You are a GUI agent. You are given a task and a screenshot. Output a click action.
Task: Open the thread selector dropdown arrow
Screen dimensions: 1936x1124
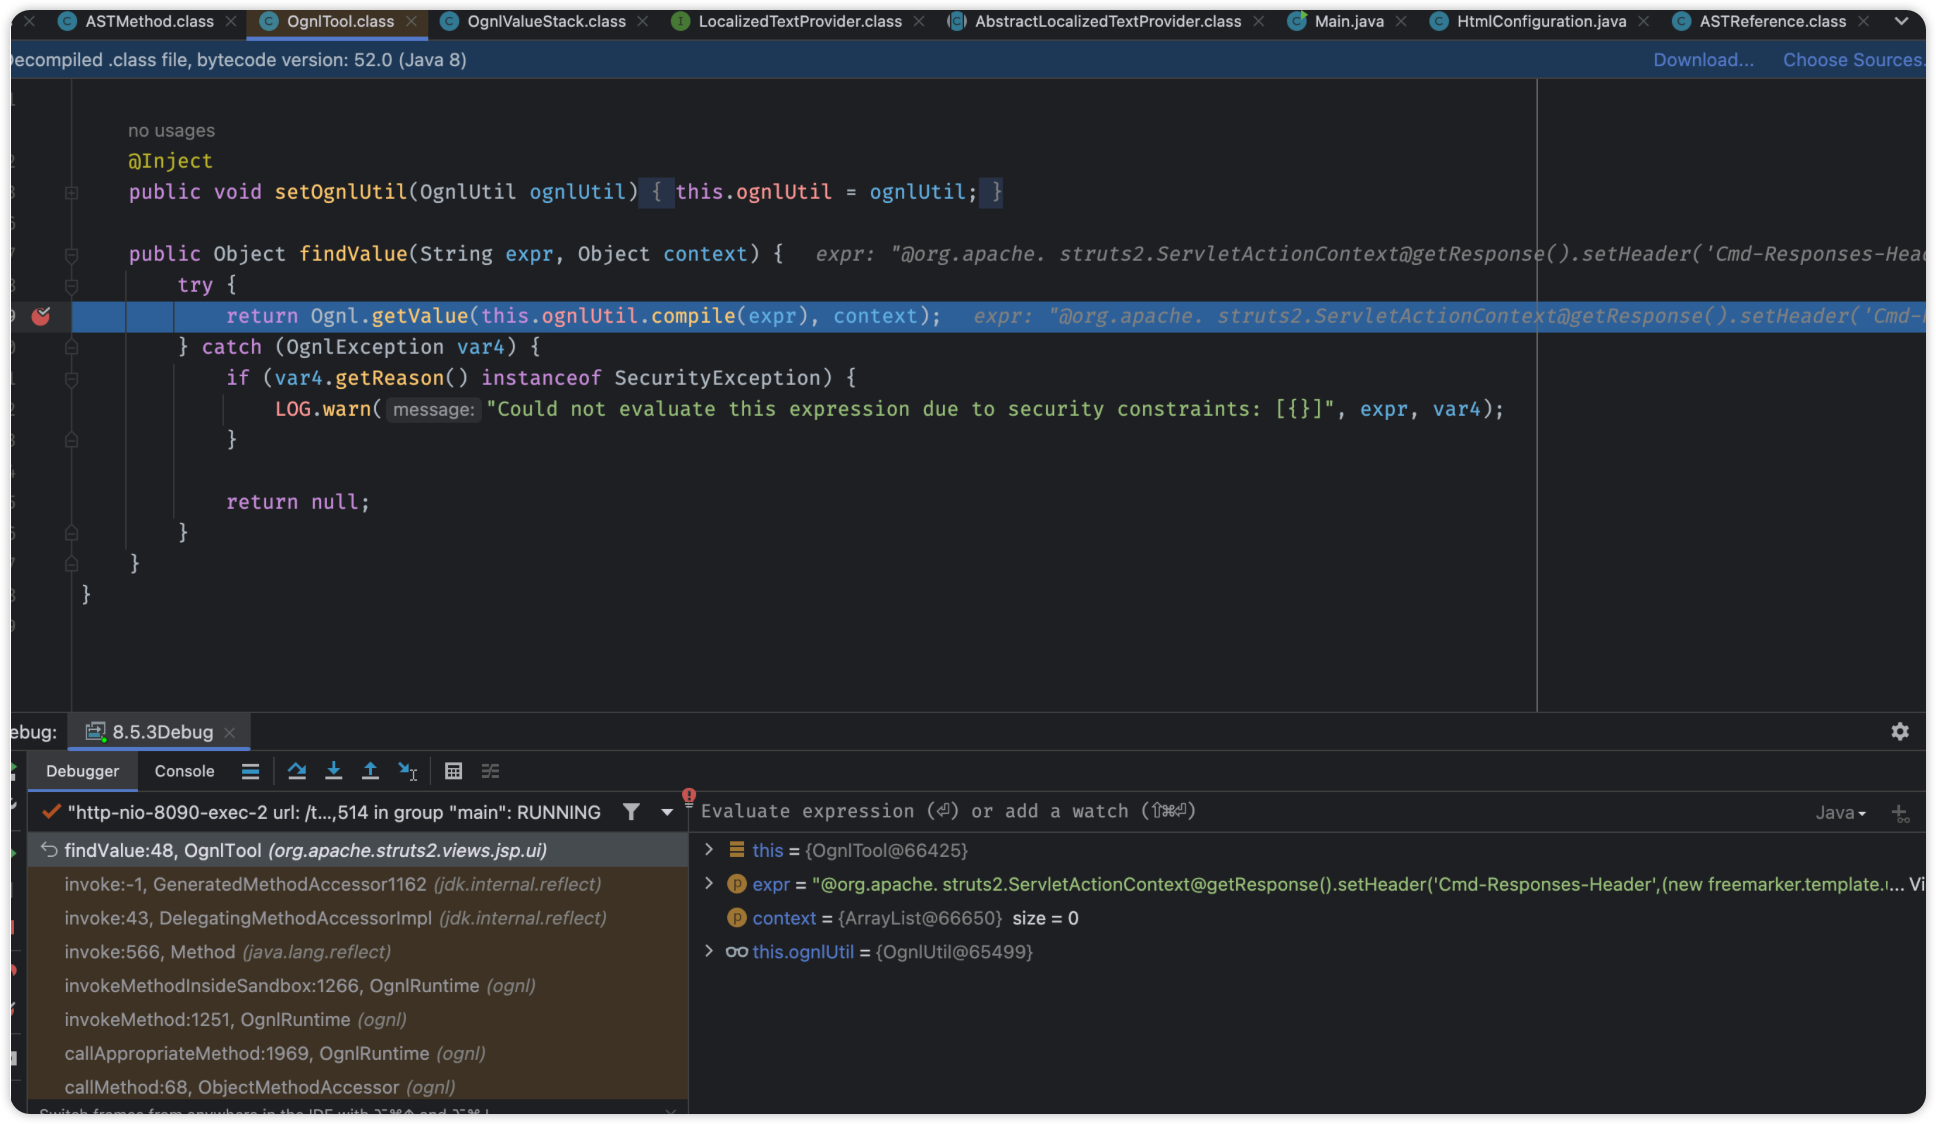point(667,813)
